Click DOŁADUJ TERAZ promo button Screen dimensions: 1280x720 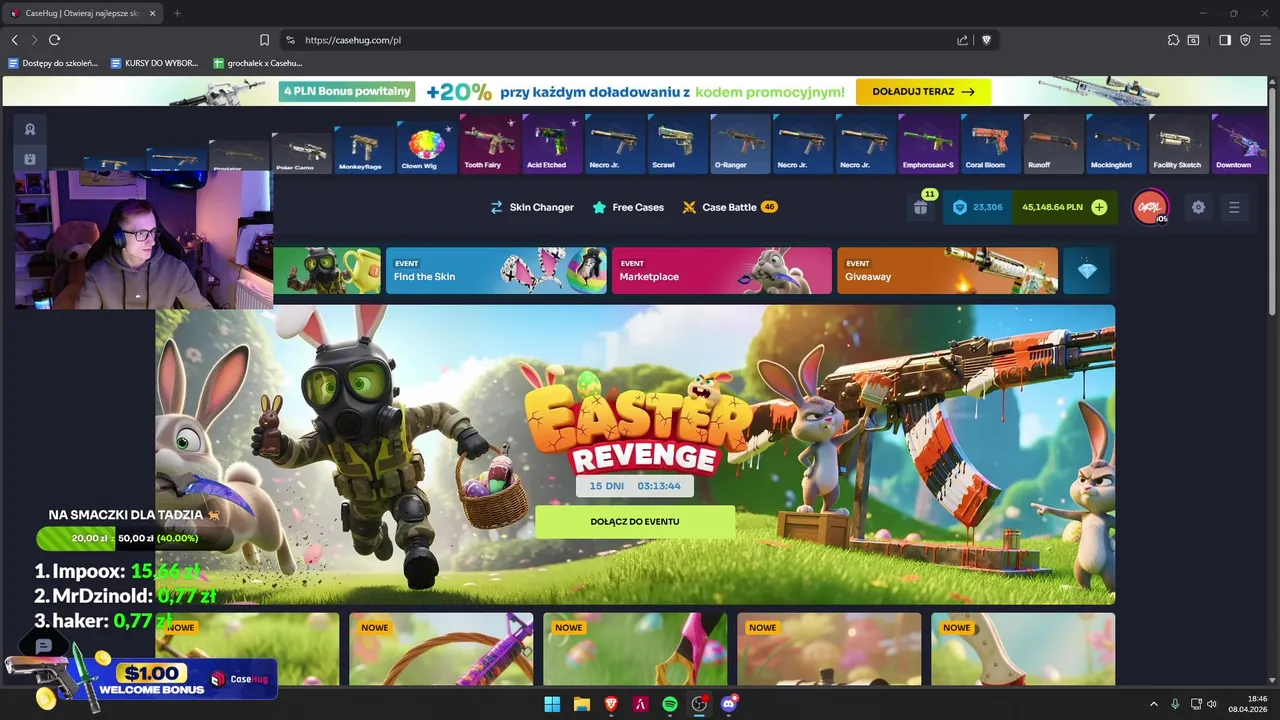click(923, 91)
